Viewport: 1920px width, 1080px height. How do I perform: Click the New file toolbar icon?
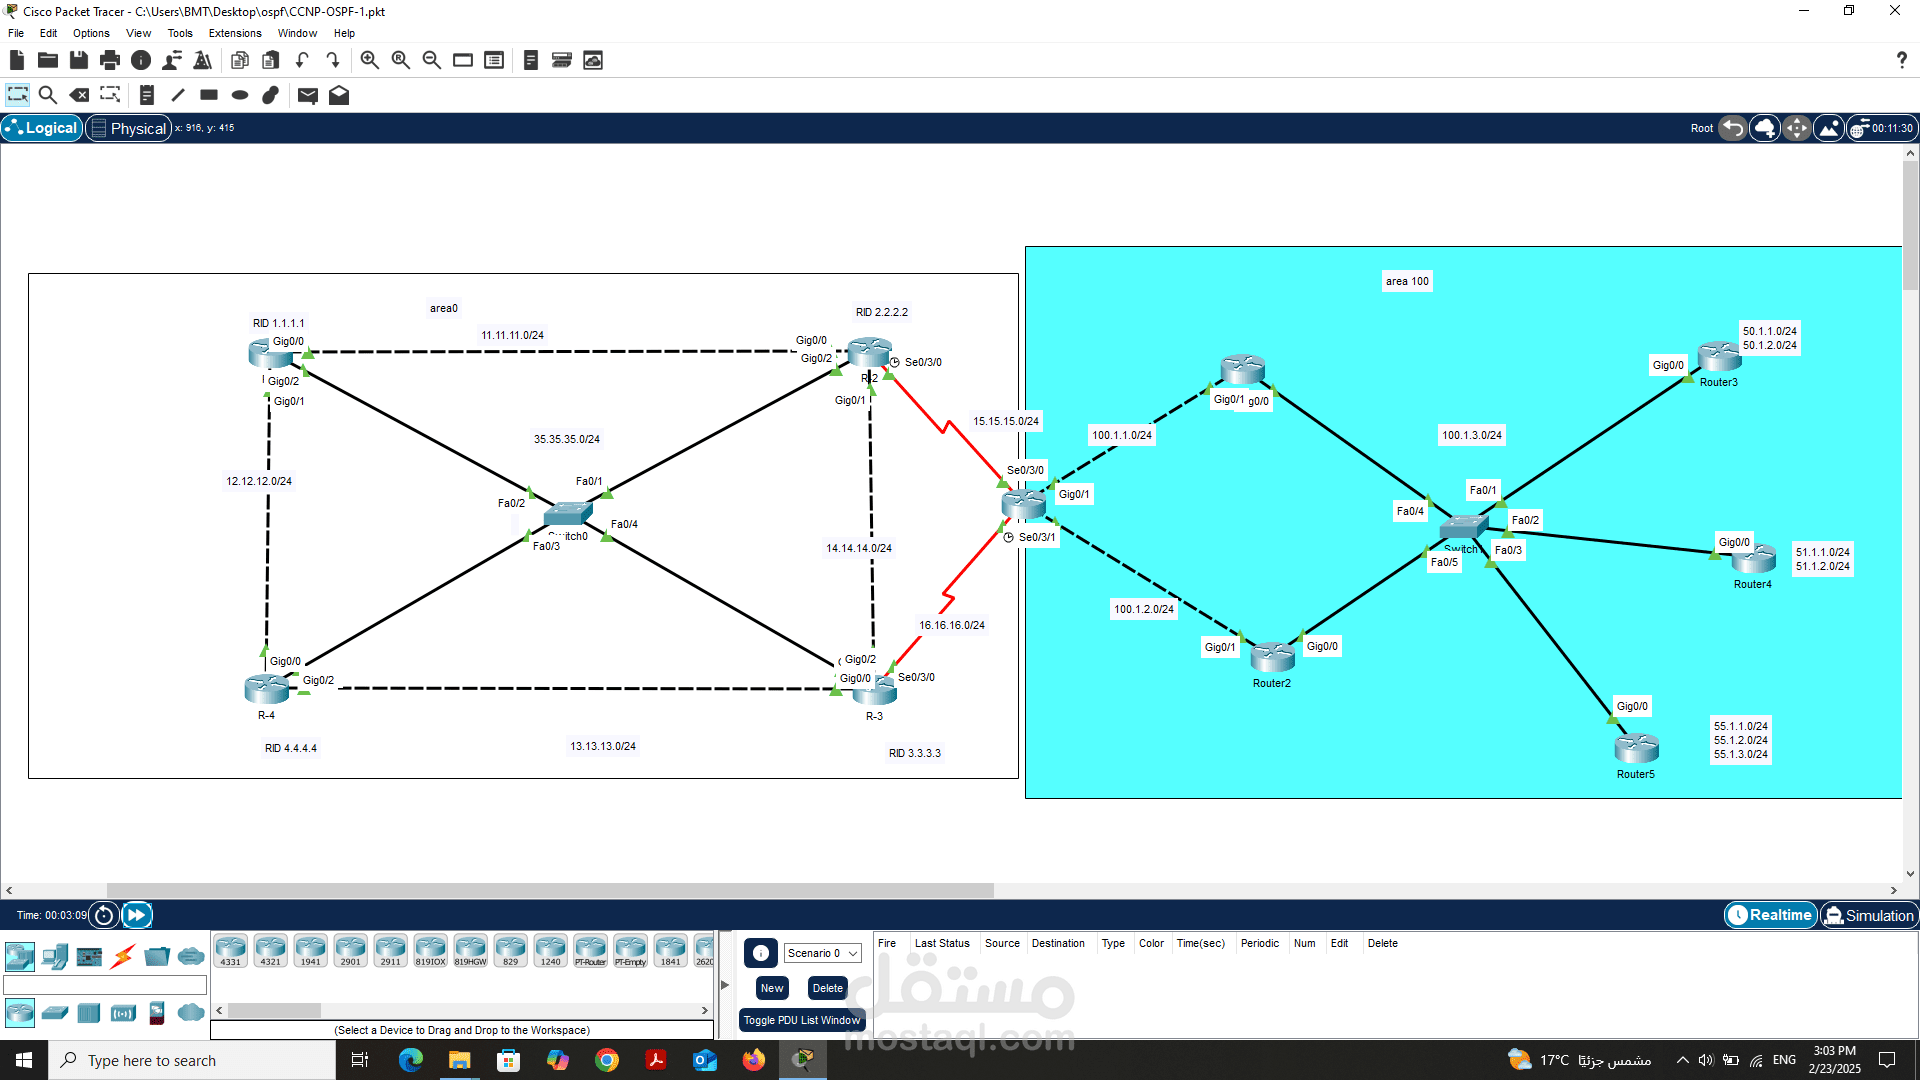coord(17,60)
